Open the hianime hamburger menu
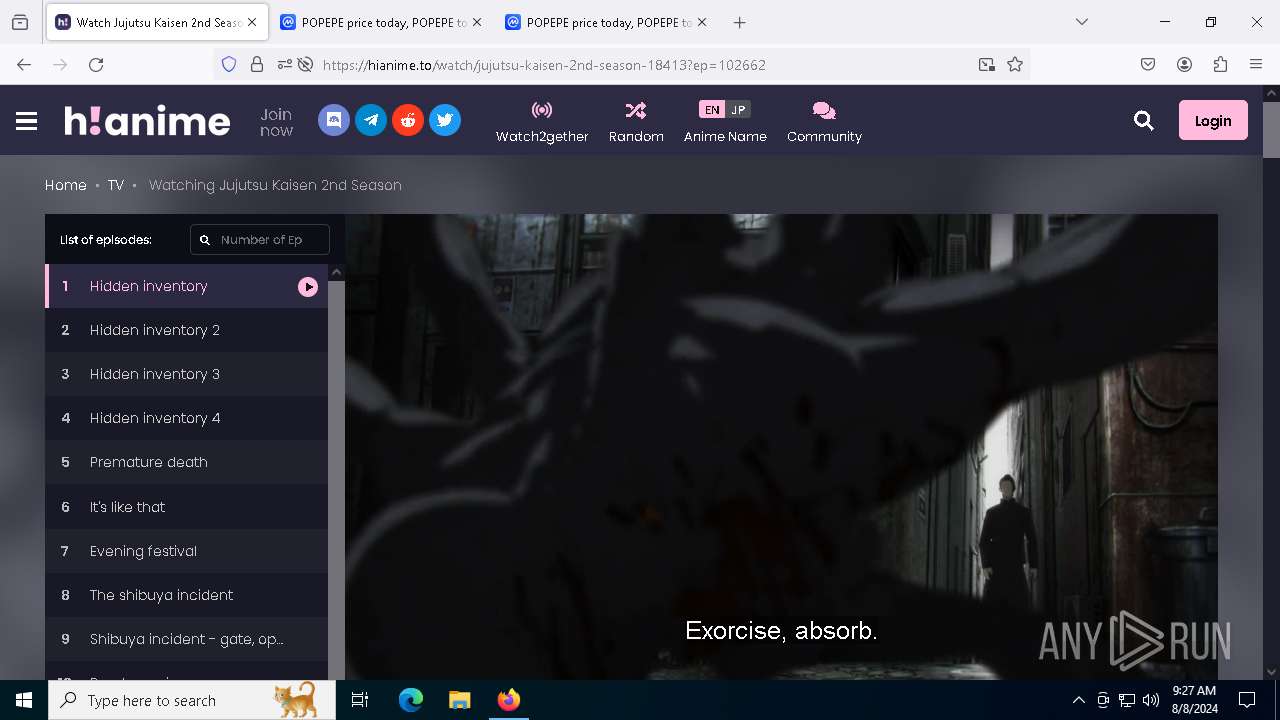1280x720 pixels. tap(27, 121)
